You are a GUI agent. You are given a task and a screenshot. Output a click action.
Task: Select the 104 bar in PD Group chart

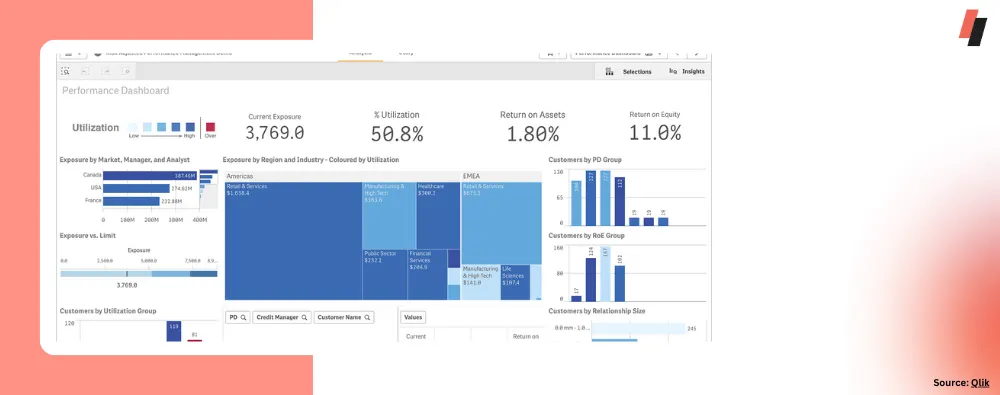pos(576,203)
